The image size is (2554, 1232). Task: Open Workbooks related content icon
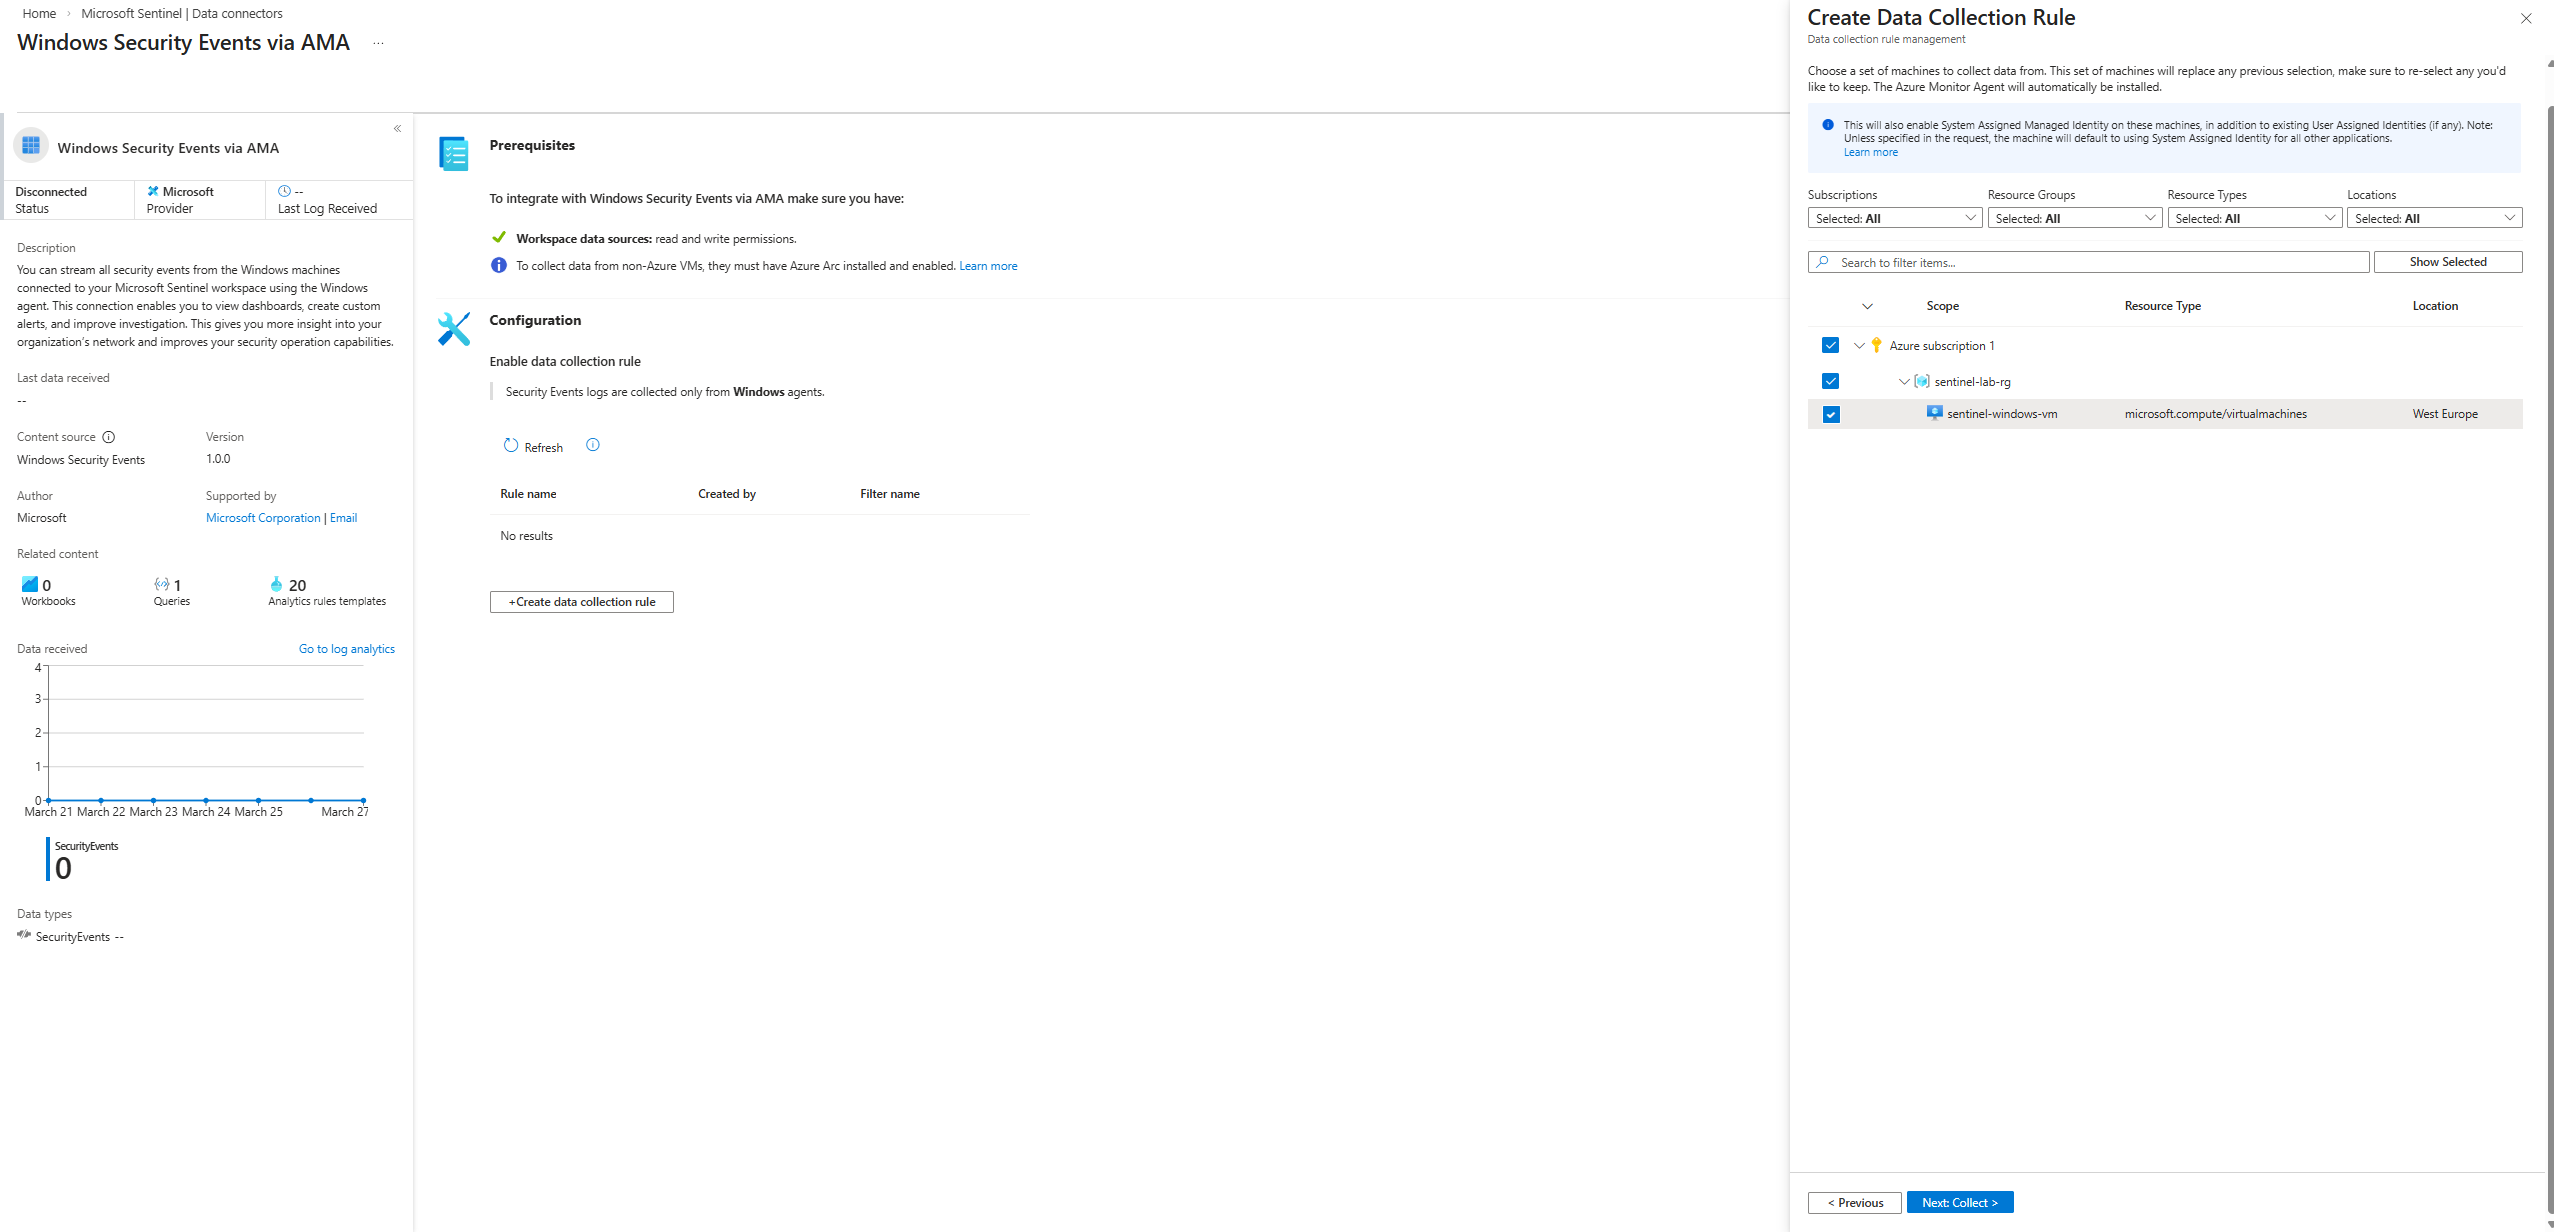[x=30, y=584]
